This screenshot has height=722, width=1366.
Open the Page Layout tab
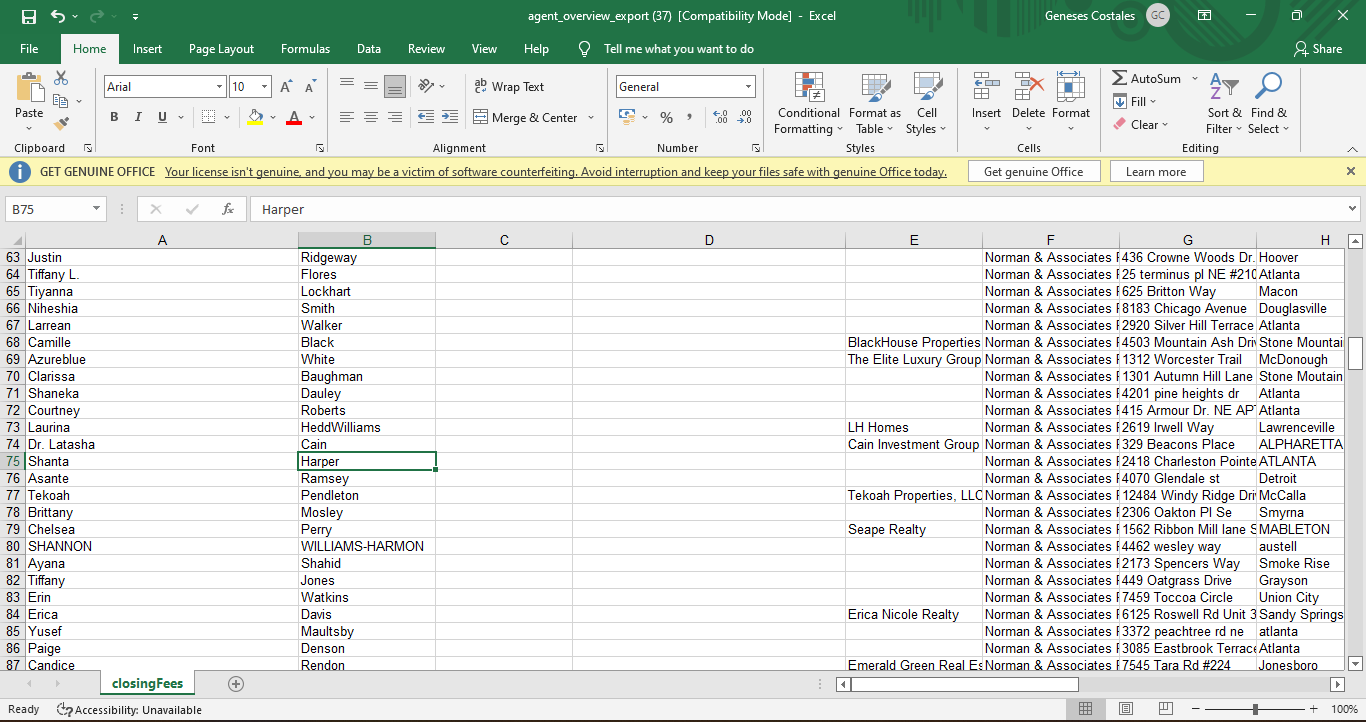221,49
